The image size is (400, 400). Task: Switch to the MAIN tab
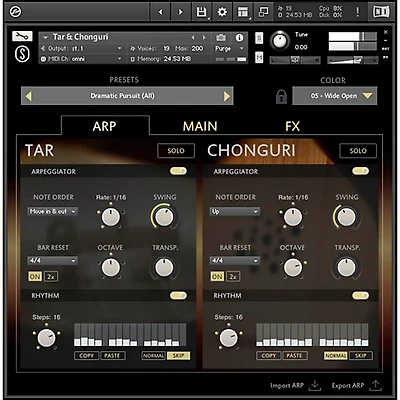(x=200, y=126)
